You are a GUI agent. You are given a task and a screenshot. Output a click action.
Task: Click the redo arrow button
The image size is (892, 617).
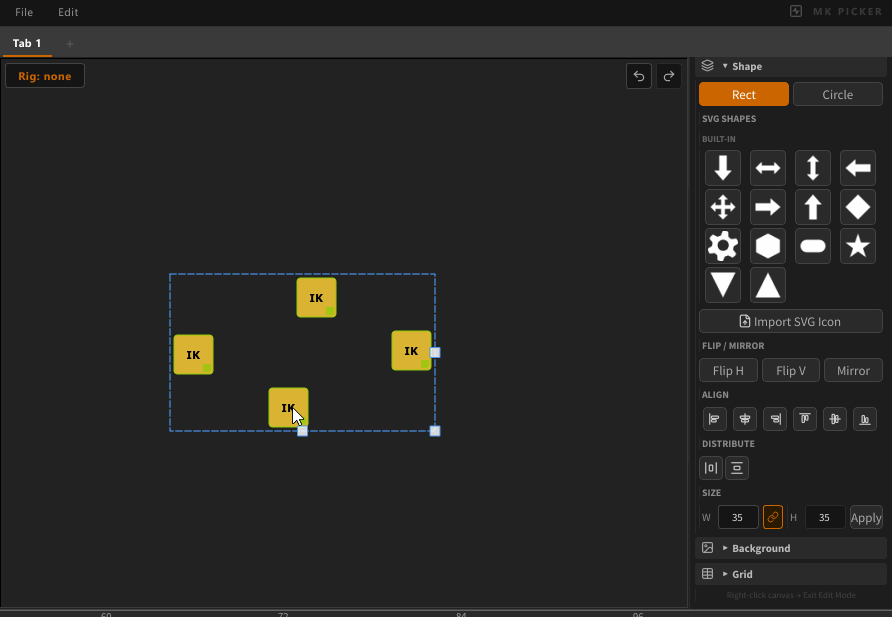coord(669,76)
